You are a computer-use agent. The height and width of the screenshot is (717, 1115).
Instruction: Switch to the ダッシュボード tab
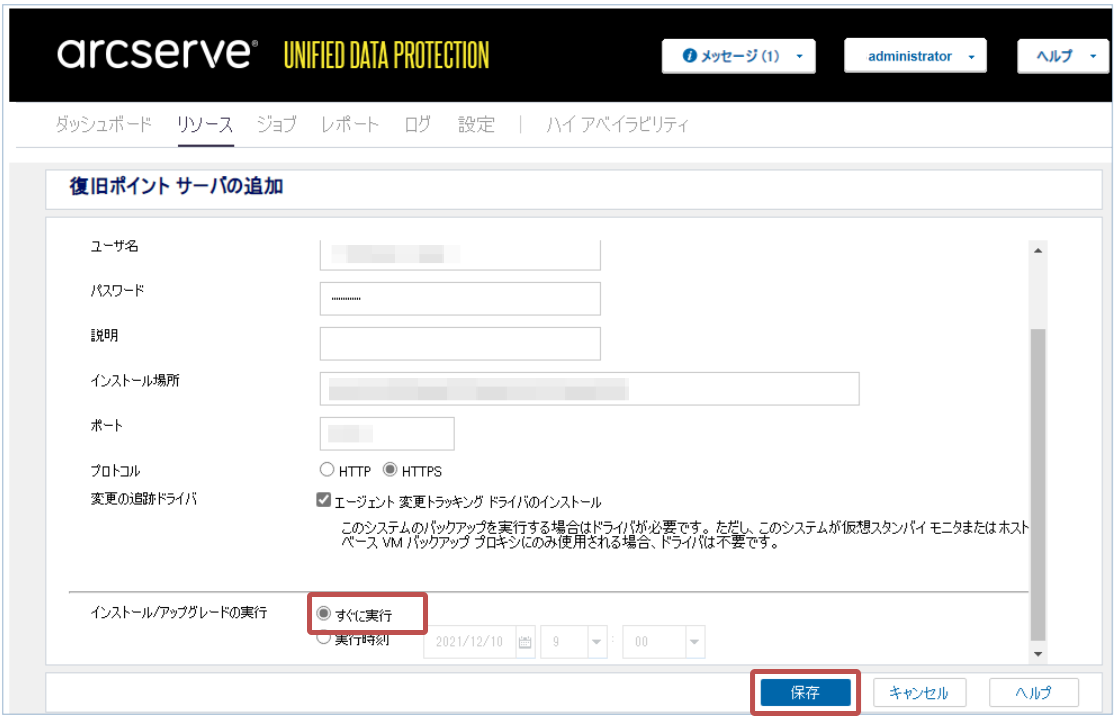tap(103, 125)
